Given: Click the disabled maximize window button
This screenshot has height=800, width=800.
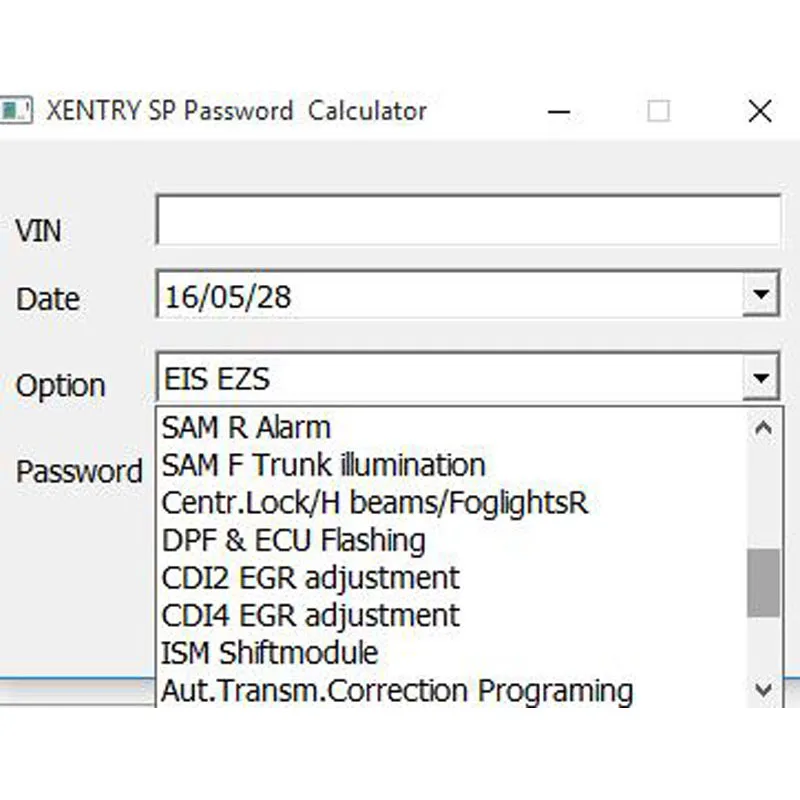Looking at the screenshot, I should (x=658, y=111).
